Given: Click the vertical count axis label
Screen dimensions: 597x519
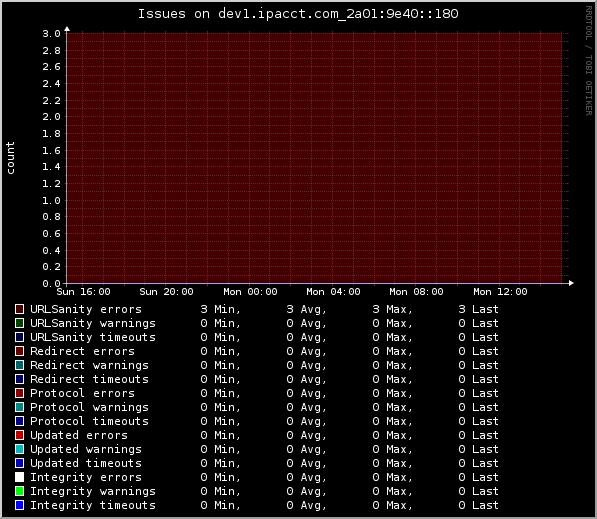Looking at the screenshot, I should point(10,158).
